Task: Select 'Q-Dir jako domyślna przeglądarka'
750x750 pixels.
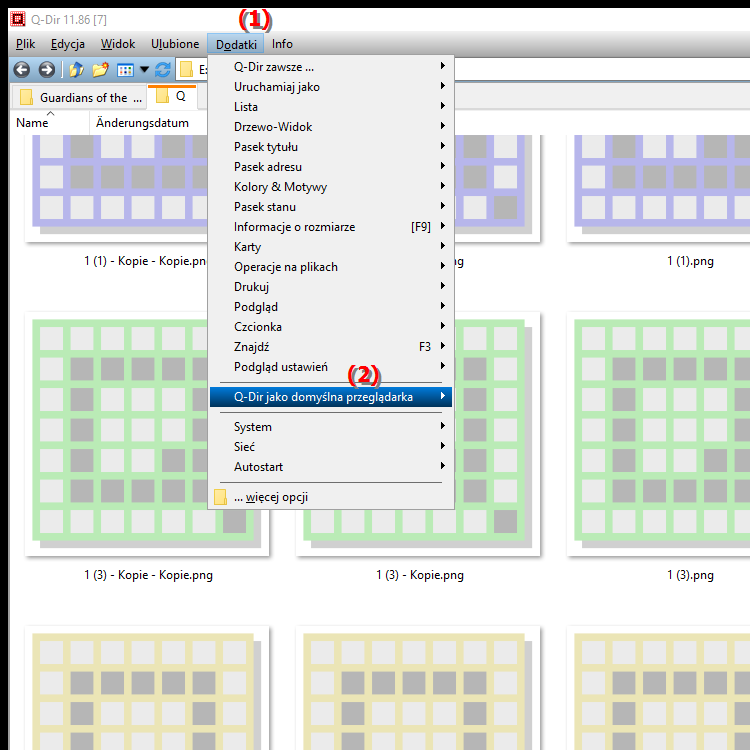Action: pos(331,397)
